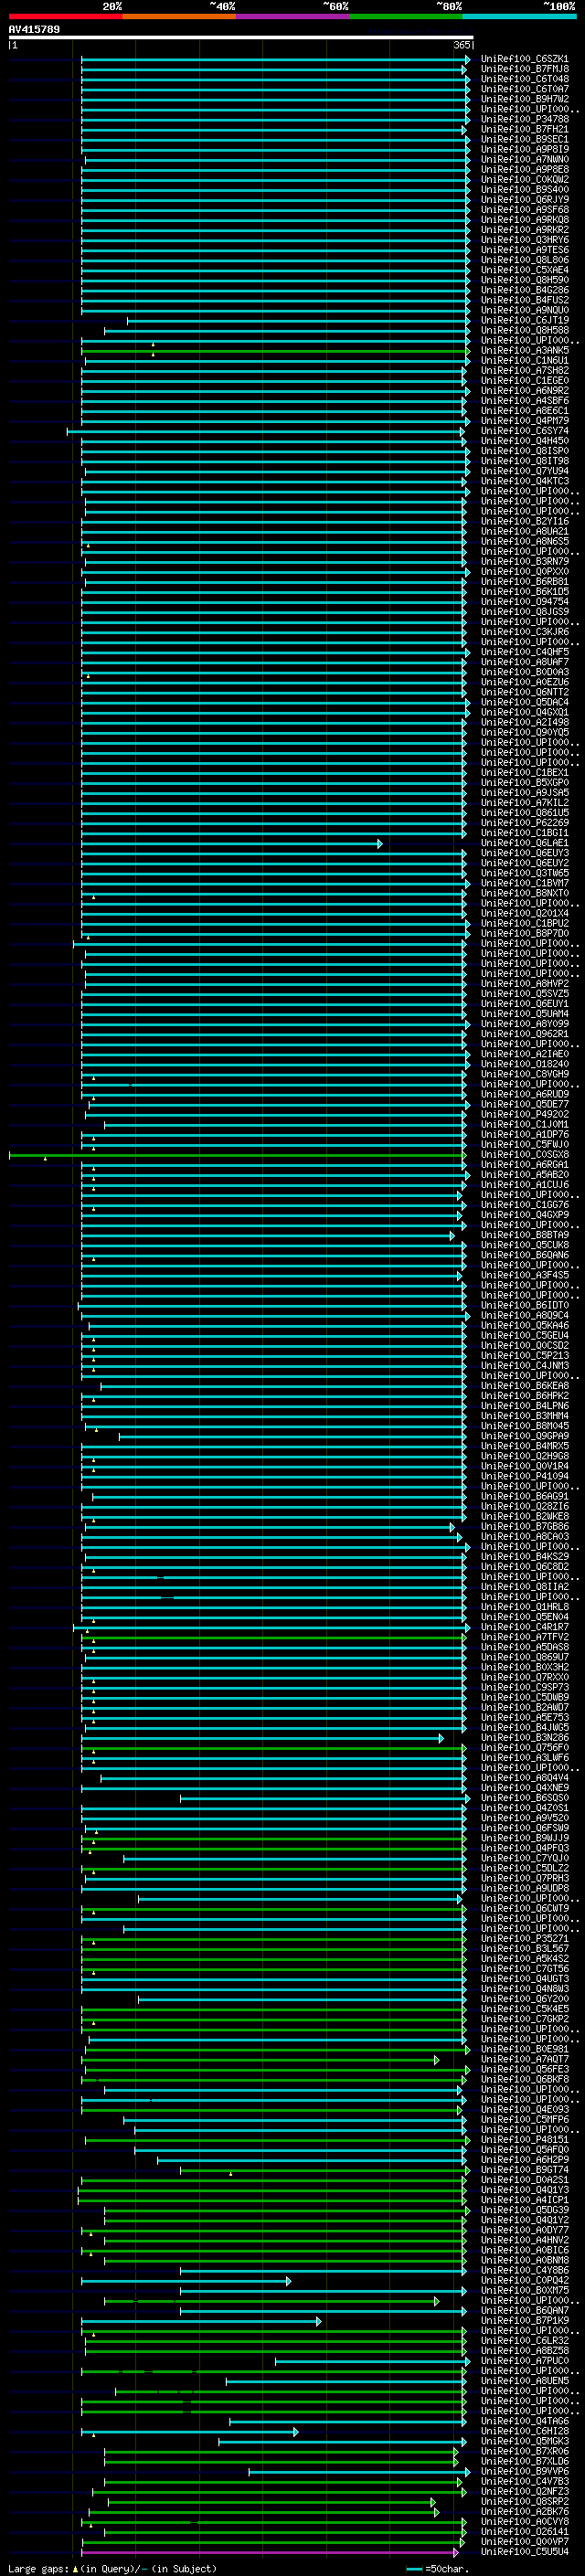Select the query label AV415789
This screenshot has height=2576, width=585.
click(34, 30)
